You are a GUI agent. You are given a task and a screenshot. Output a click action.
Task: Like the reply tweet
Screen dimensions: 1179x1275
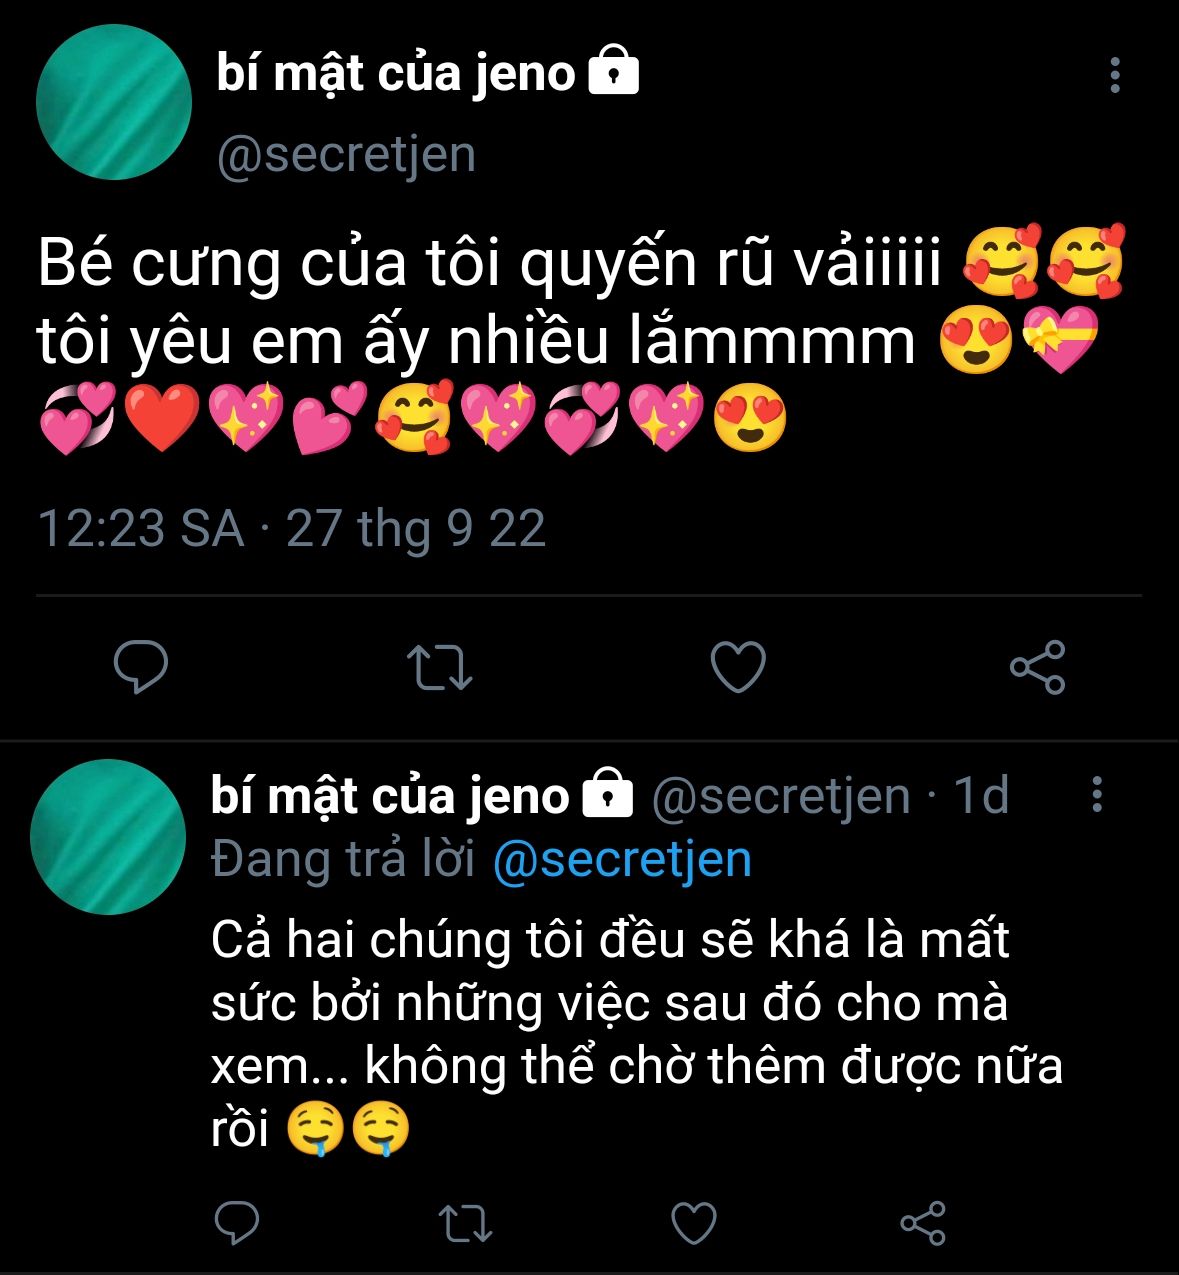click(x=694, y=1222)
